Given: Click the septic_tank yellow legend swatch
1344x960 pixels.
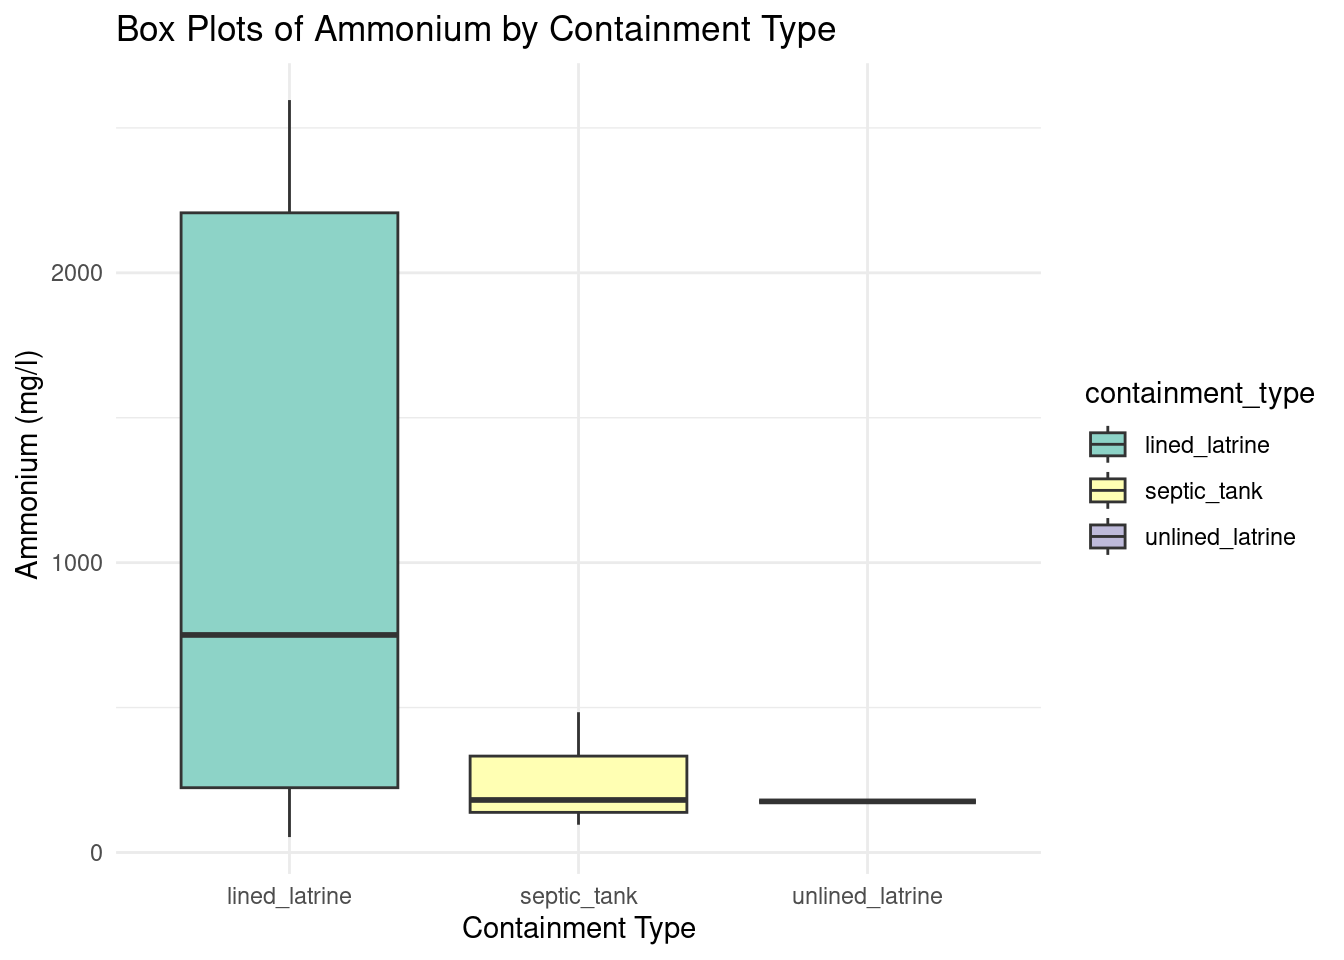Looking at the screenshot, I should pos(1107,491).
